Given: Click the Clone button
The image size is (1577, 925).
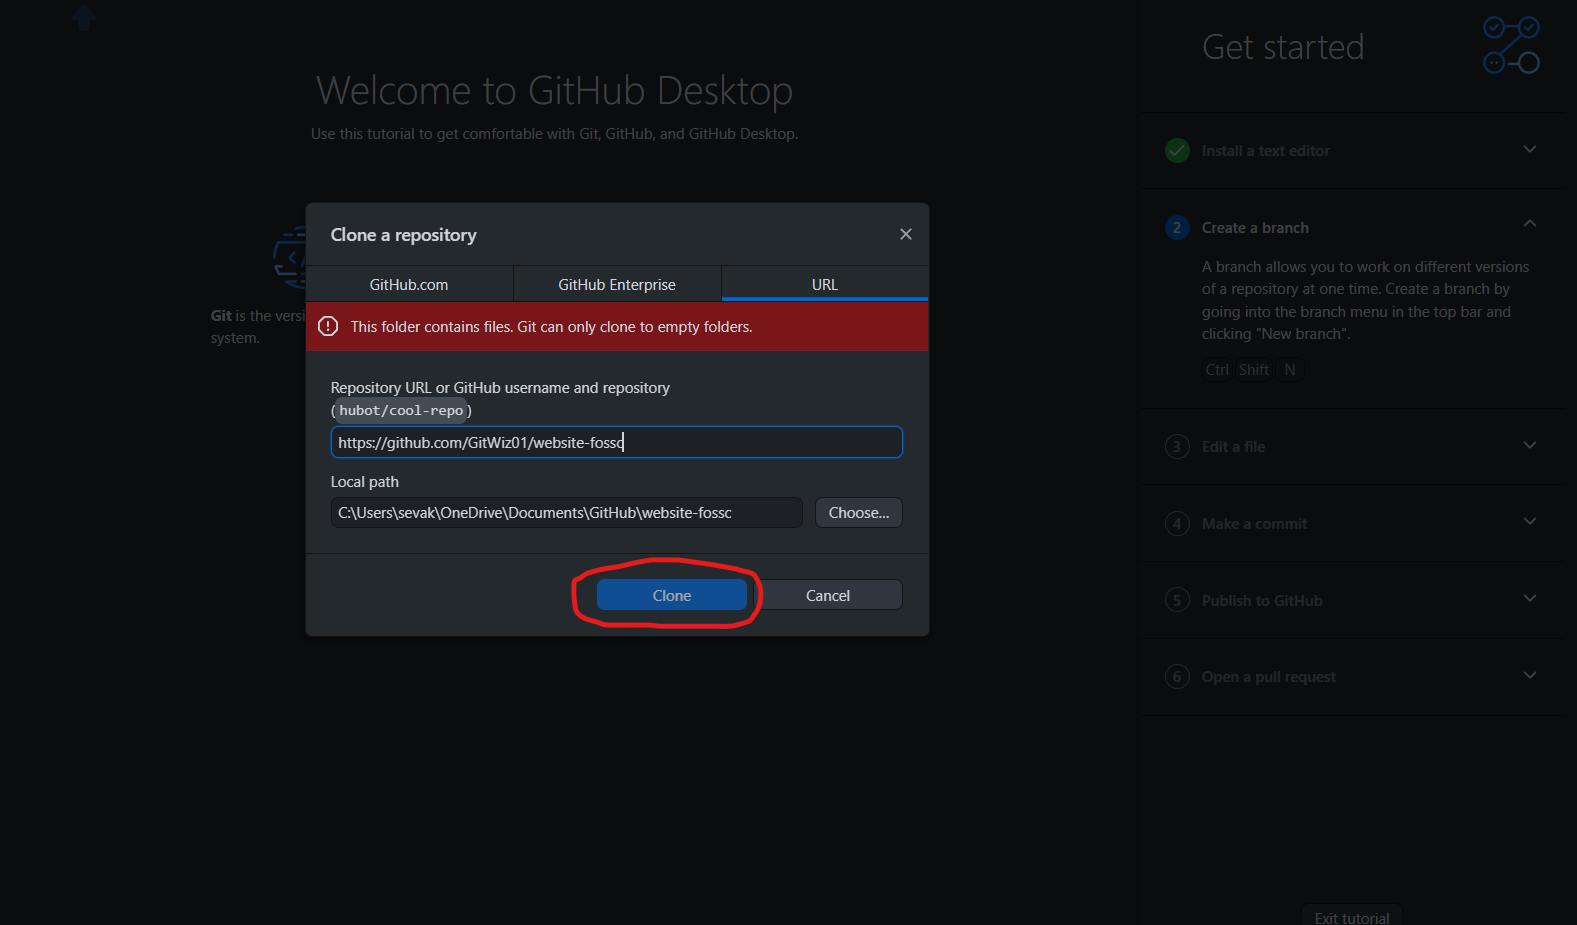Looking at the screenshot, I should point(672,595).
